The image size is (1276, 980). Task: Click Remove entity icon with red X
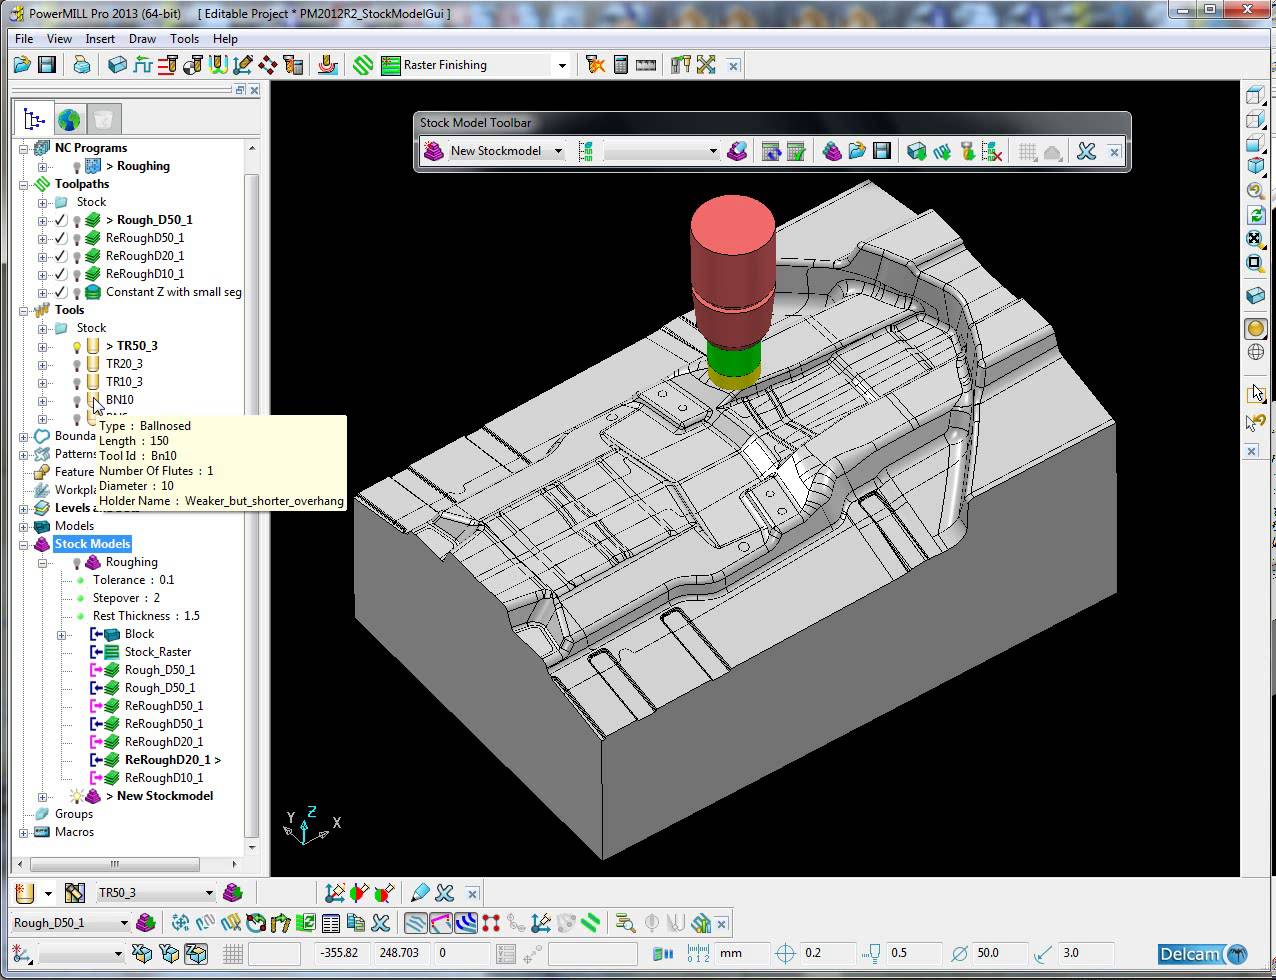coord(992,151)
